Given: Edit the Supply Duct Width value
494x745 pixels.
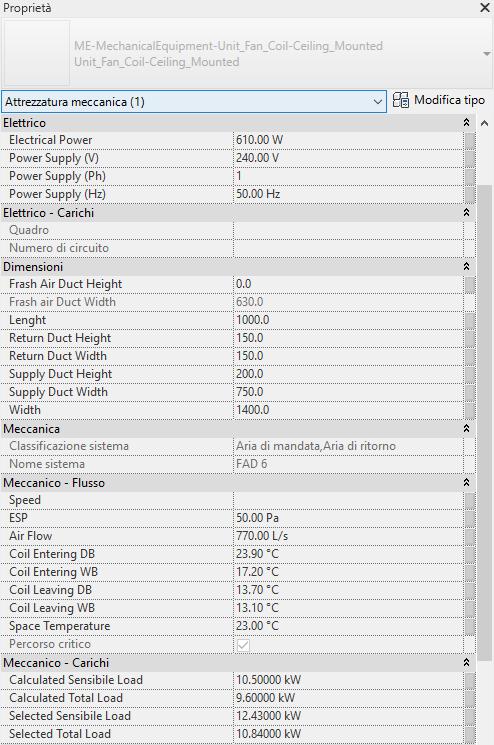Looking at the screenshot, I should tap(349, 392).
